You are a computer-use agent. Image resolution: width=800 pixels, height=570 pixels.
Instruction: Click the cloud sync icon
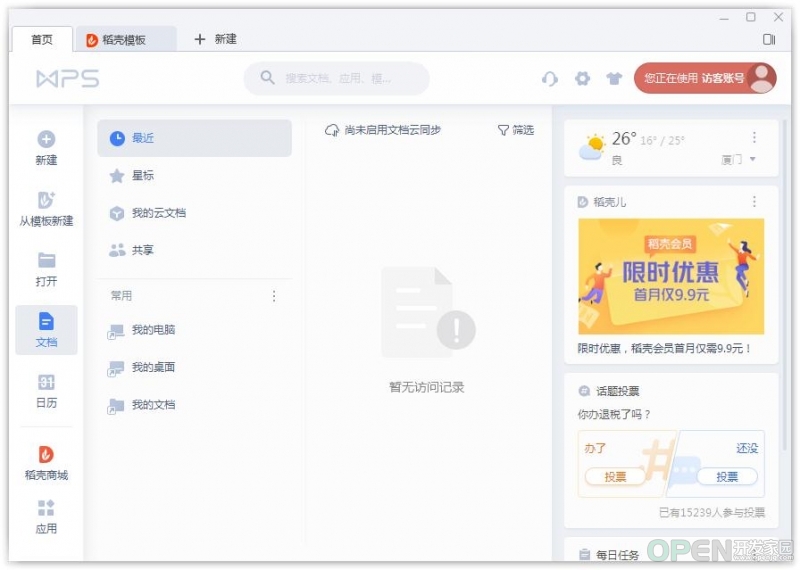332,131
